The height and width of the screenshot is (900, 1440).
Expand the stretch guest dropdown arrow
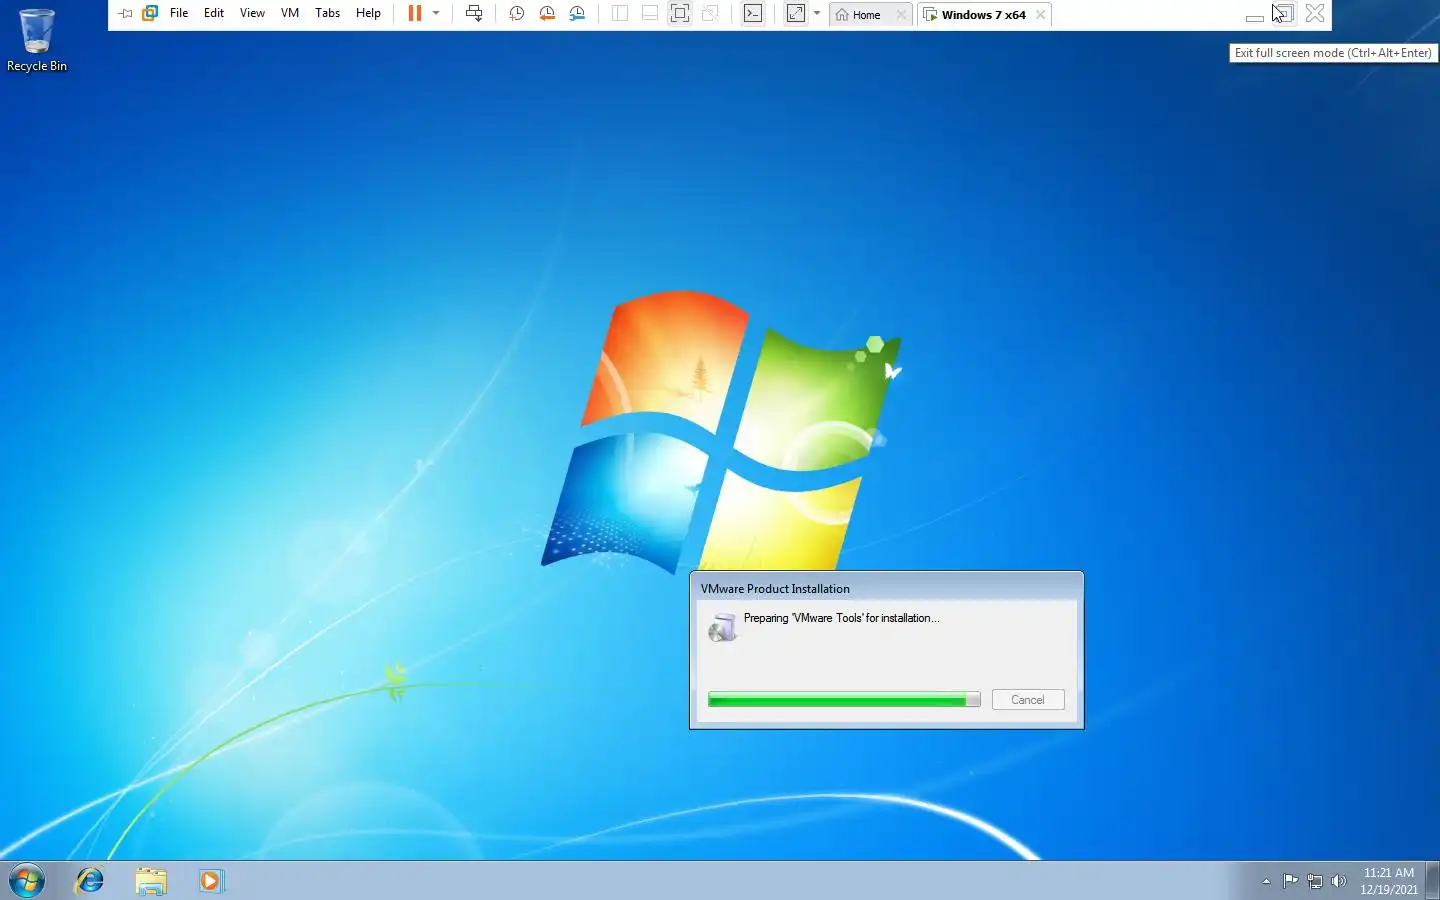coord(817,14)
